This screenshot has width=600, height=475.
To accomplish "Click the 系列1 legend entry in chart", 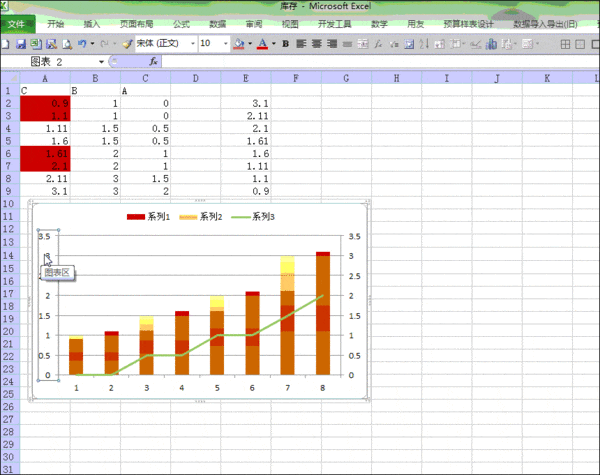I will 157,216.
